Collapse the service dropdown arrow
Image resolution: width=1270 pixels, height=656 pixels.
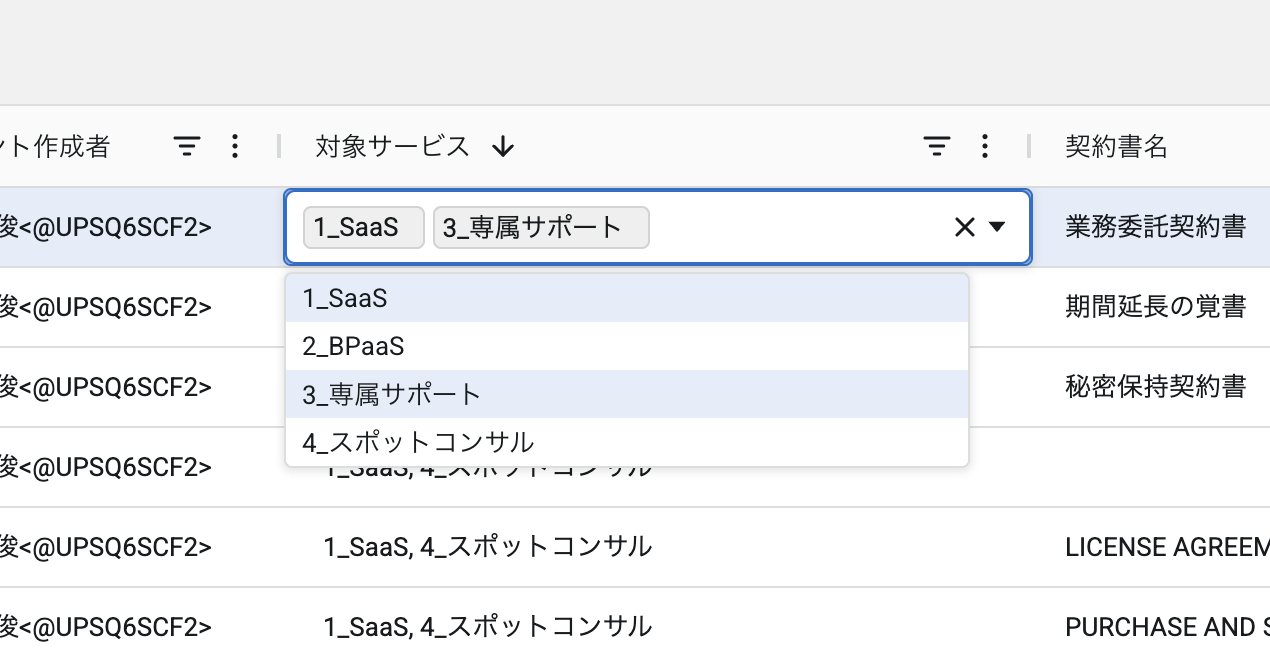[x=997, y=228]
